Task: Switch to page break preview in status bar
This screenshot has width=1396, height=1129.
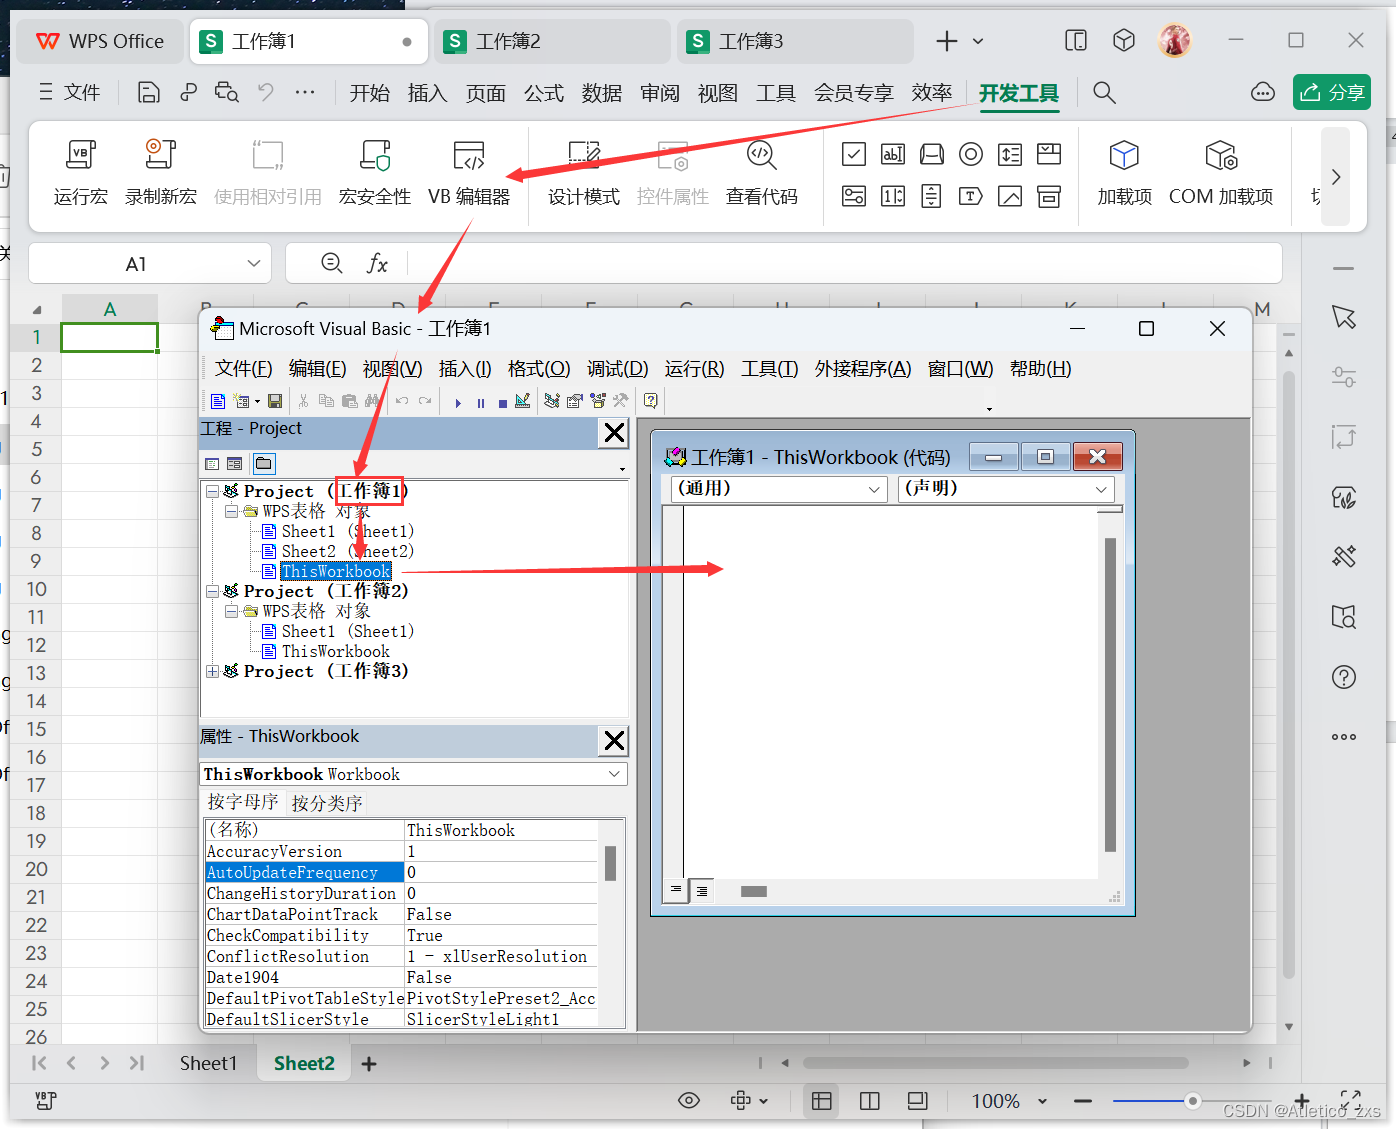Action: coord(870,1101)
